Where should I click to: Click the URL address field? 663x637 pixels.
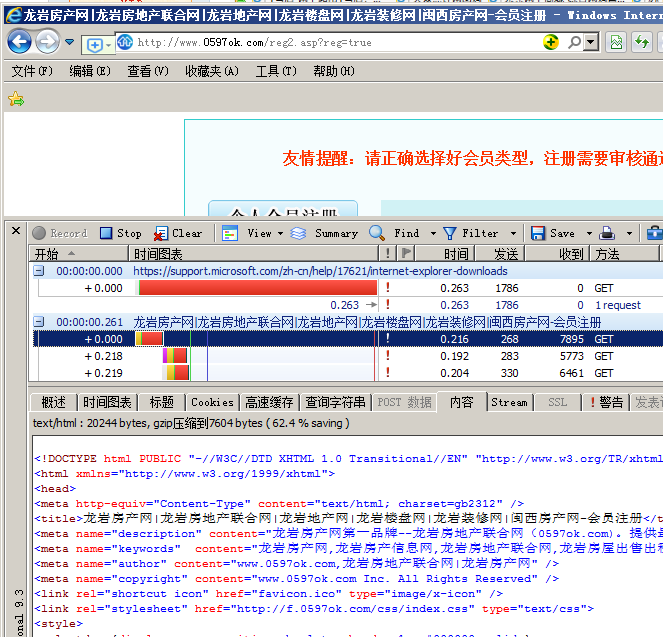pyautogui.click(x=330, y=42)
